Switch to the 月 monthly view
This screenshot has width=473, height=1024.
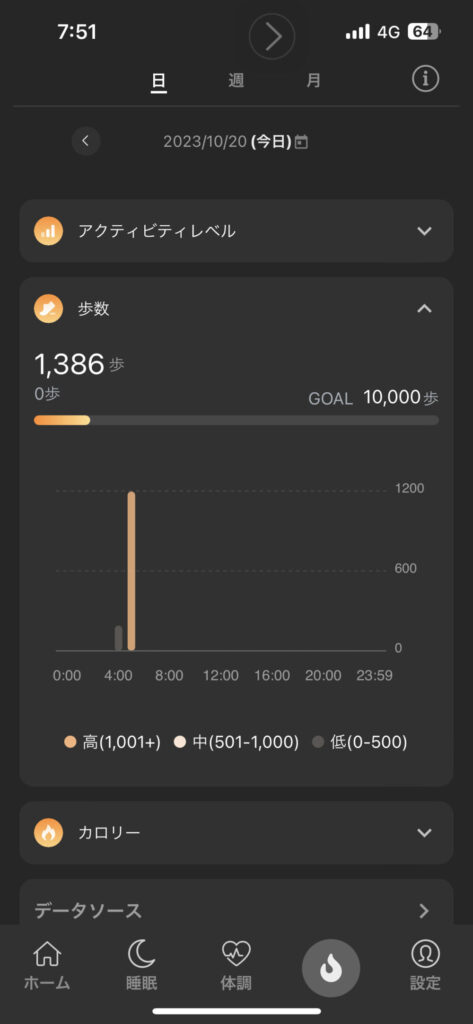tap(314, 82)
